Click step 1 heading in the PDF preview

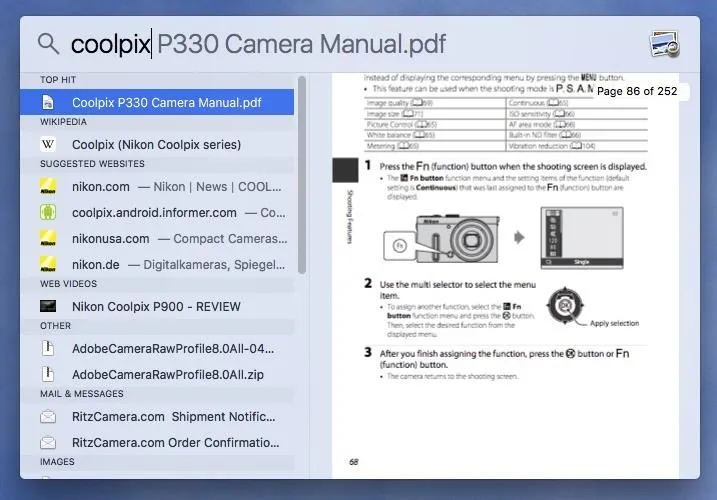[513, 167]
